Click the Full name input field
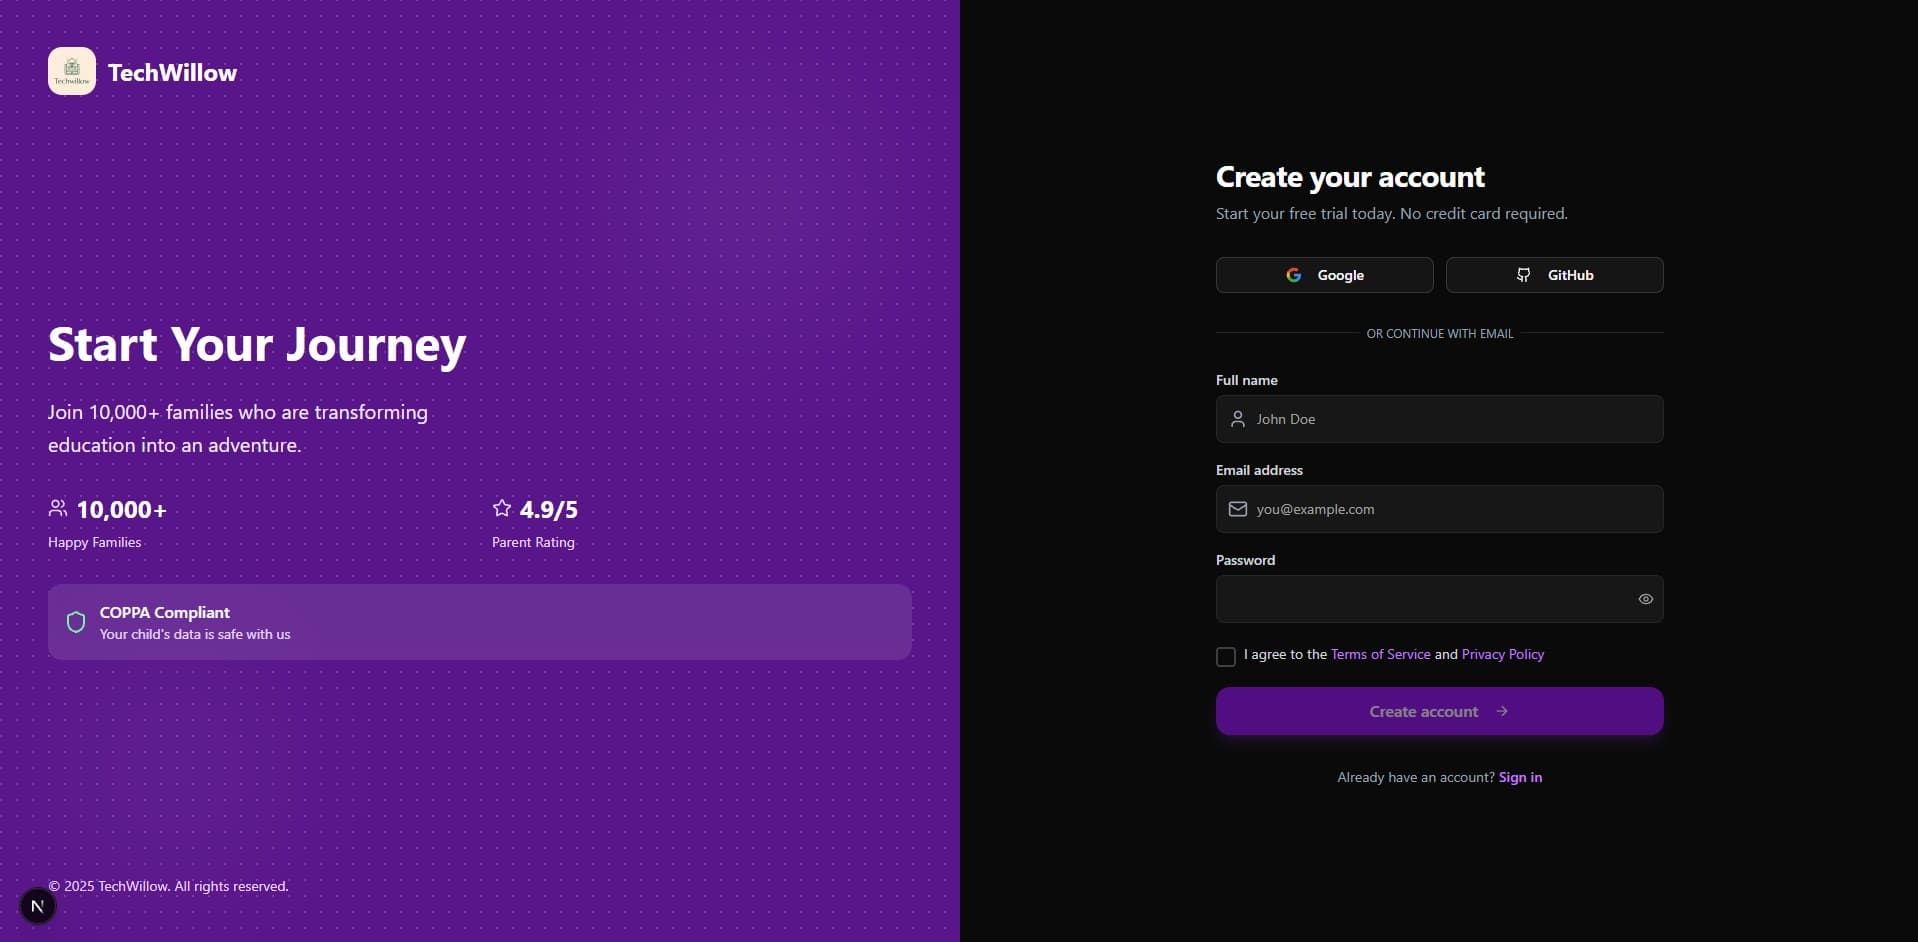The image size is (1918, 942). pos(1438,419)
